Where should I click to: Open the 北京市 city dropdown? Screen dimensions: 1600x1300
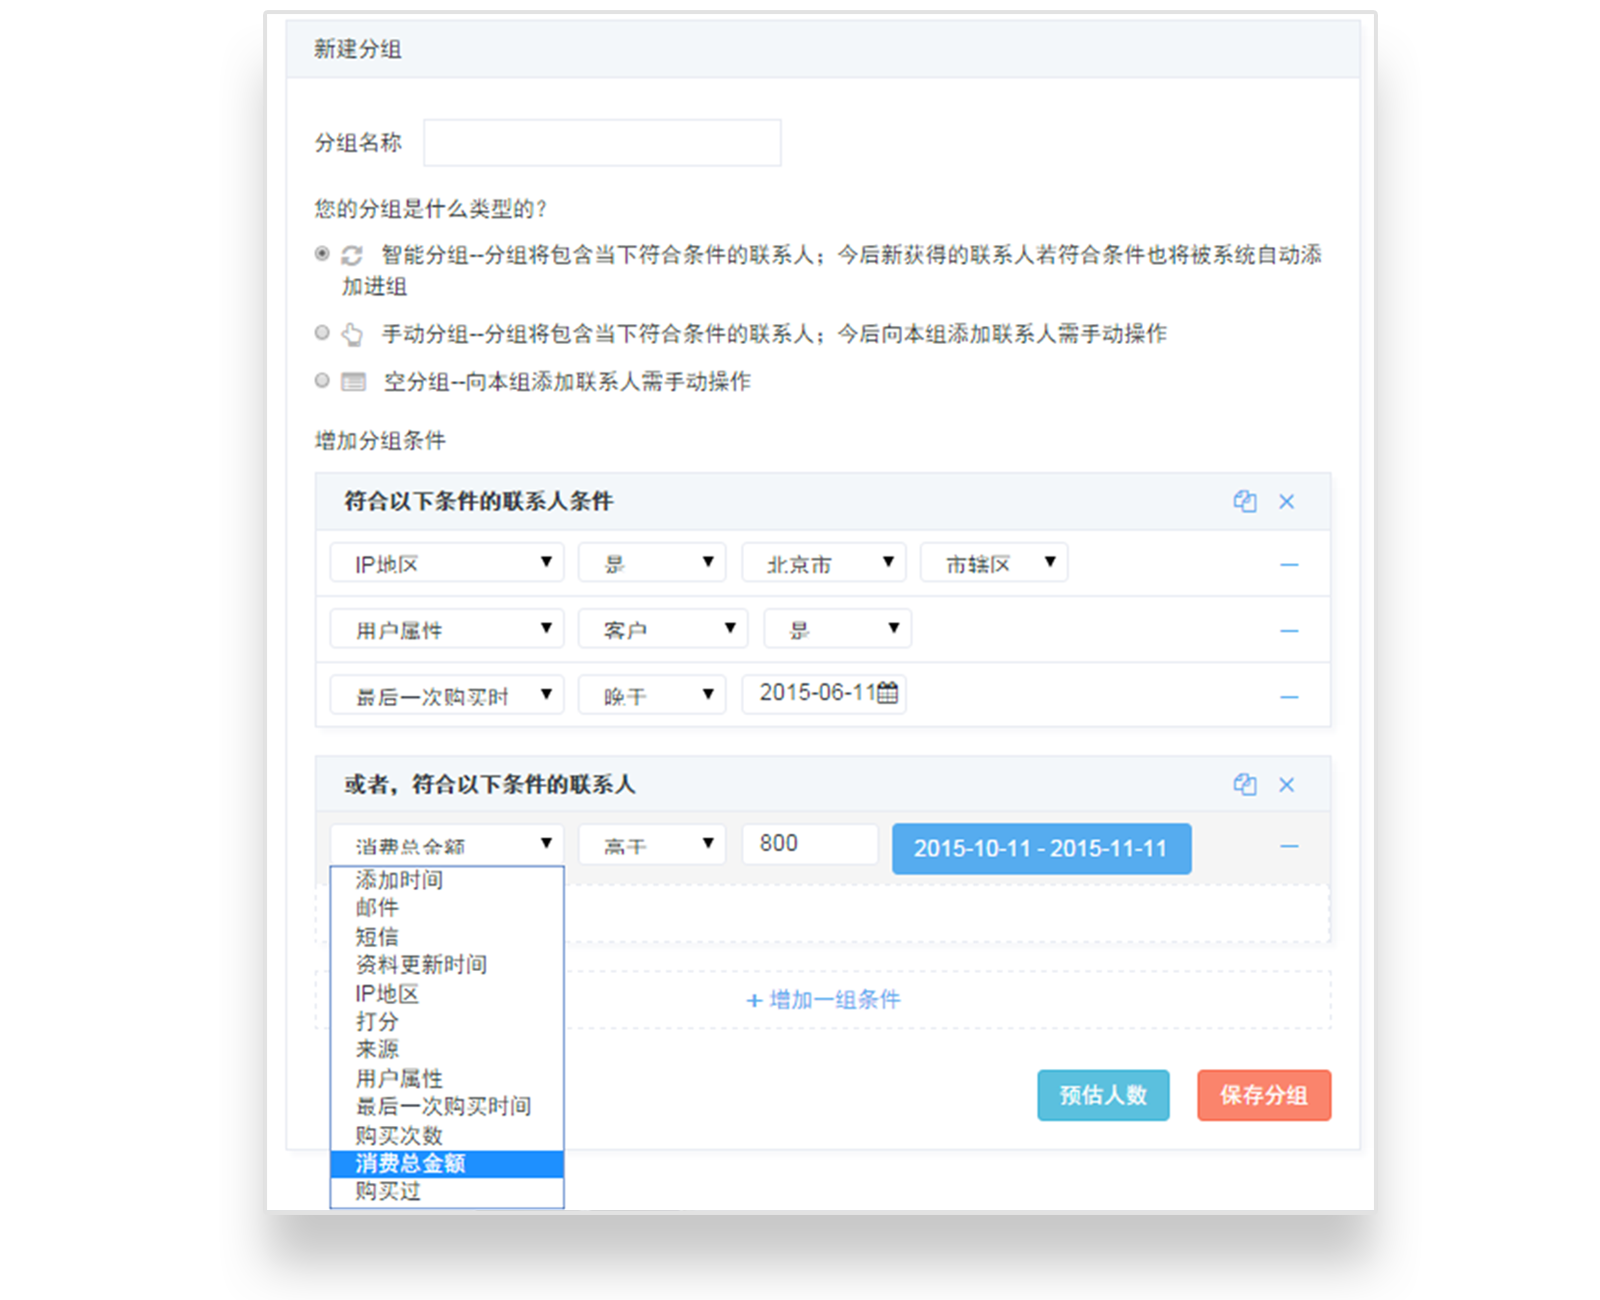point(824,563)
